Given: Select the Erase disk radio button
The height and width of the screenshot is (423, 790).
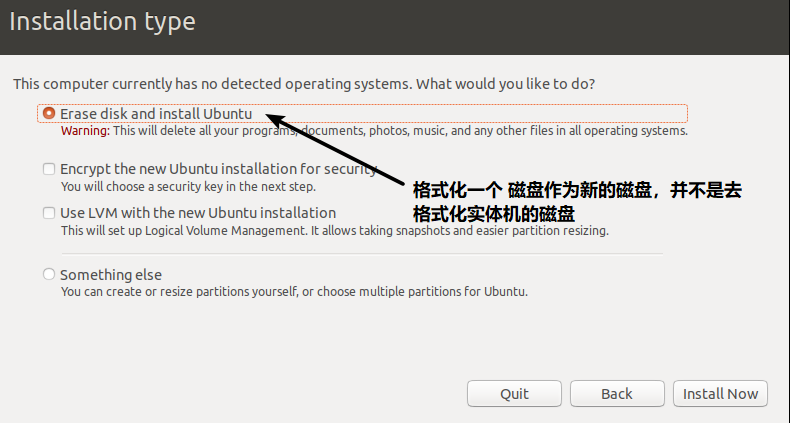Looking at the screenshot, I should [x=49, y=113].
